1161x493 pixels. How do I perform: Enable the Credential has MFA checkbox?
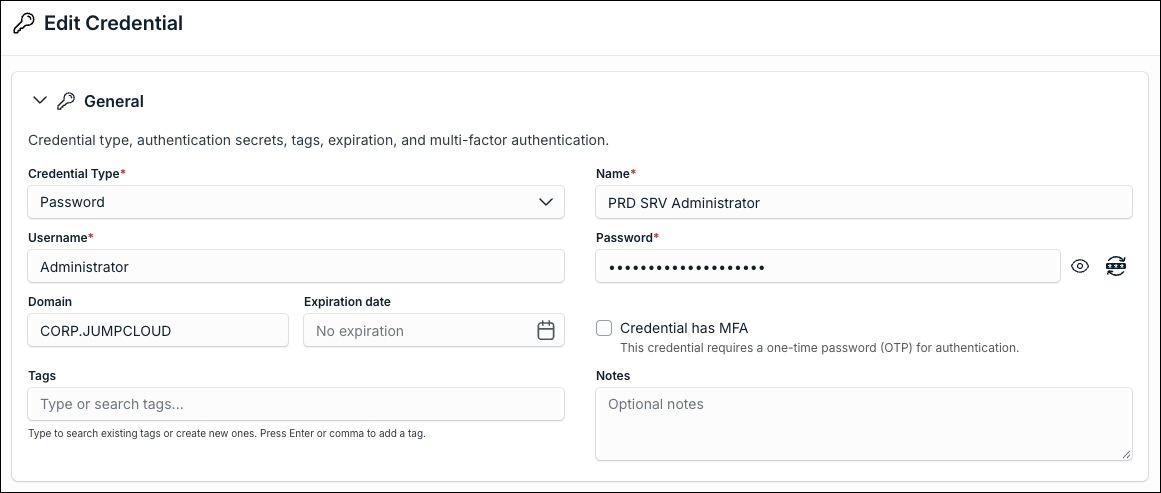(604, 328)
